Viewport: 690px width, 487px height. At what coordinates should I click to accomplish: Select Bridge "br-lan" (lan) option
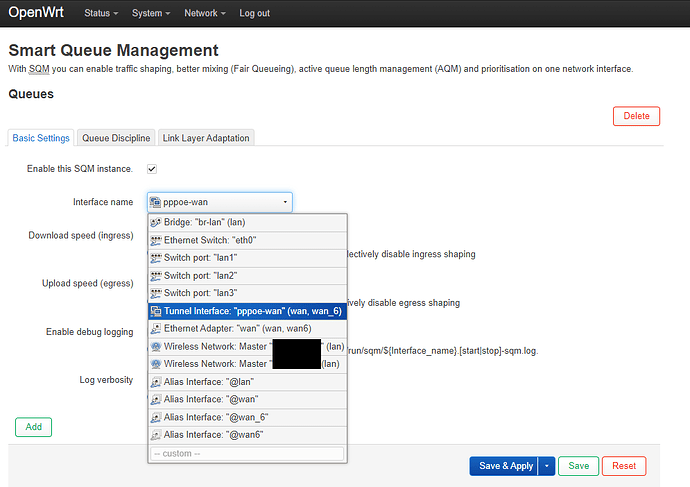point(248,223)
